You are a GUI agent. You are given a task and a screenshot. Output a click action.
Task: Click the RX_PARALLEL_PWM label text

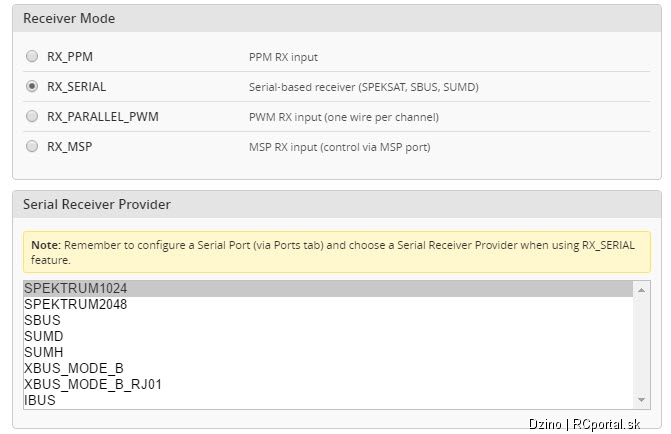point(103,116)
